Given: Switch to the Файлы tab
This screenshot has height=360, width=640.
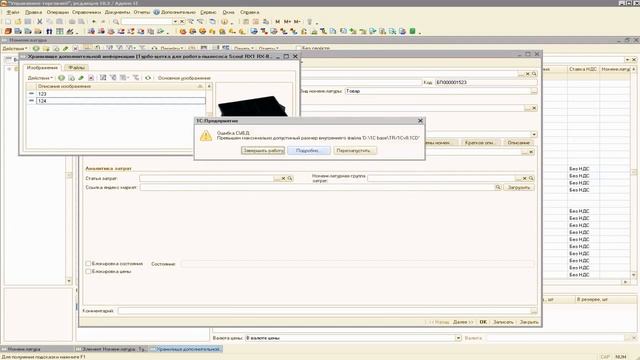Looking at the screenshot, I should pos(76,67).
